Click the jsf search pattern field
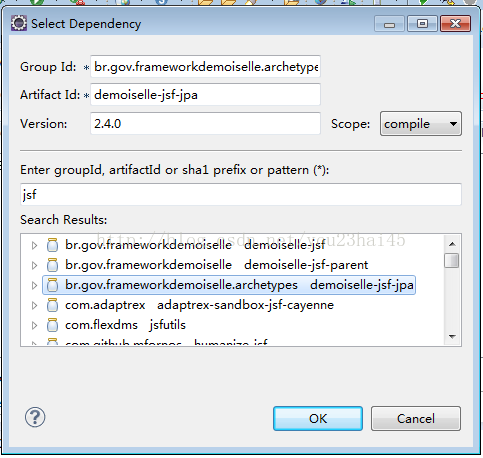 click(x=241, y=194)
